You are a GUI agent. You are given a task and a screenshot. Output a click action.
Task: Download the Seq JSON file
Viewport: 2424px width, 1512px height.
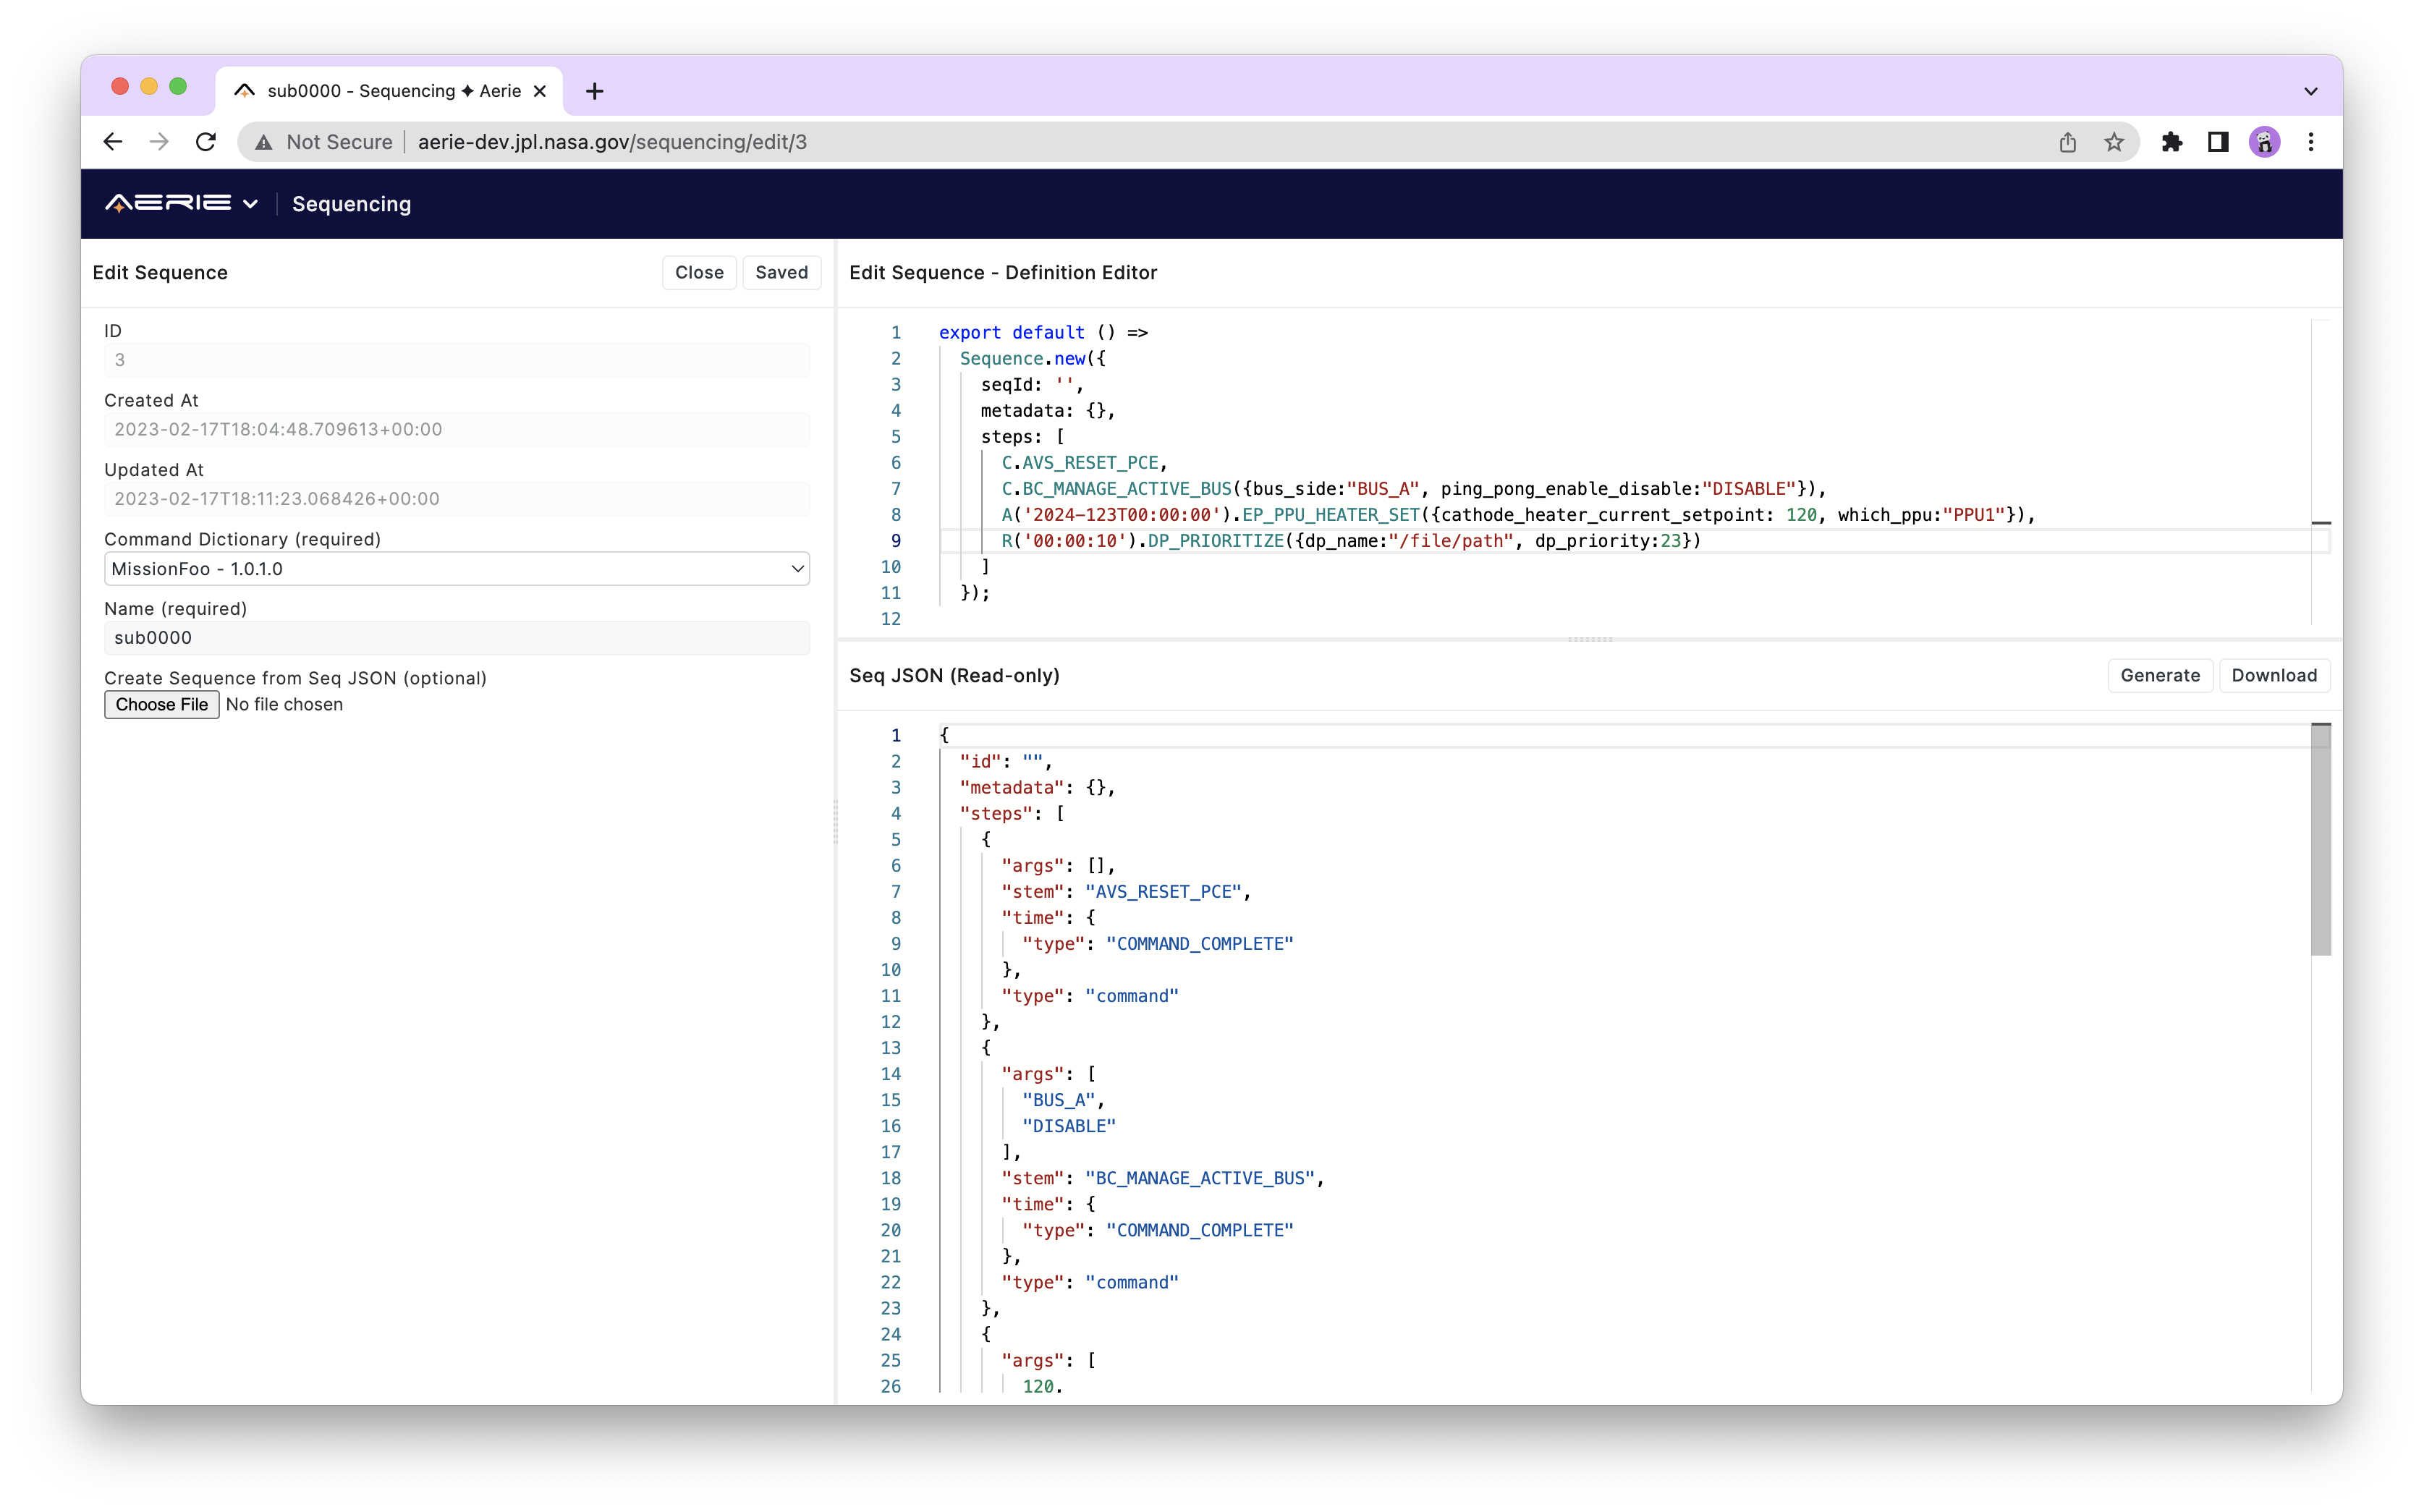coord(2274,675)
